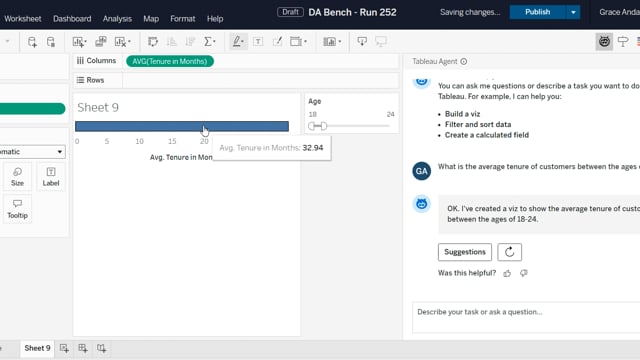Click the Age filter minimum value 18
The height and width of the screenshot is (360, 640).
click(313, 114)
